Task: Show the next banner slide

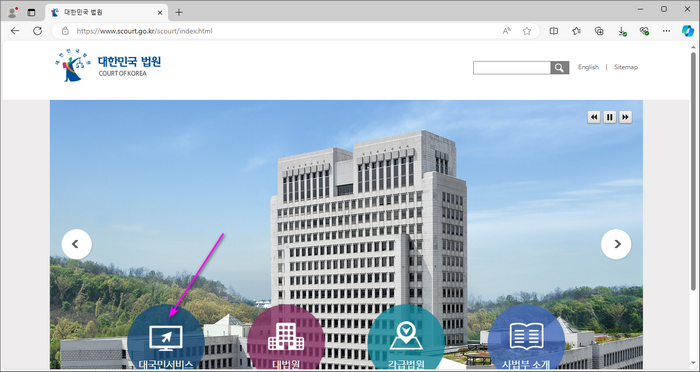Action: [616, 244]
